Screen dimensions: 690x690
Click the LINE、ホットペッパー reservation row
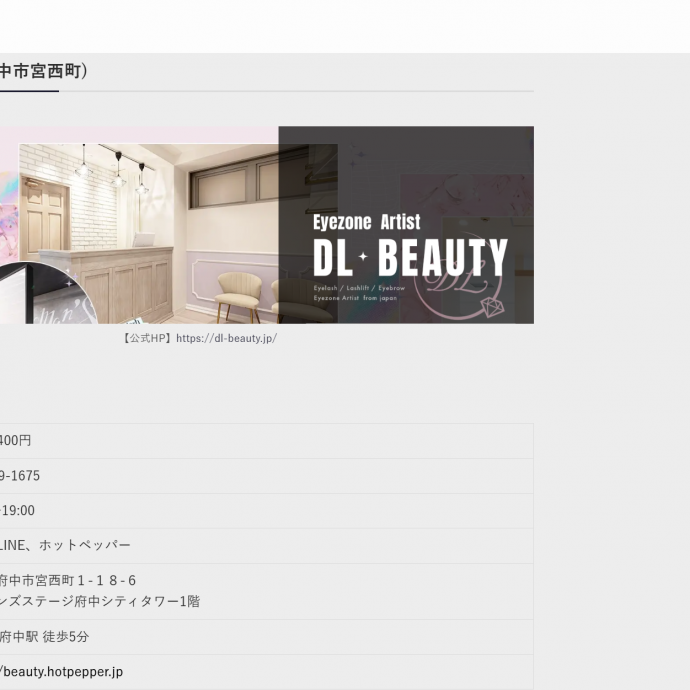click(x=65, y=546)
